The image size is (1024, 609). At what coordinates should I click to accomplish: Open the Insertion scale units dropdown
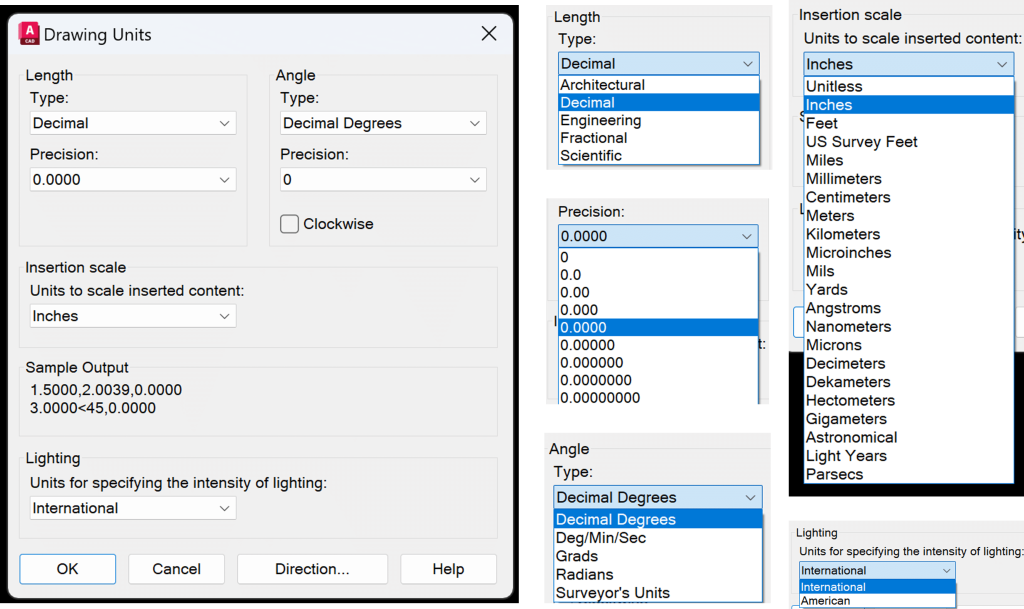[x=132, y=315]
